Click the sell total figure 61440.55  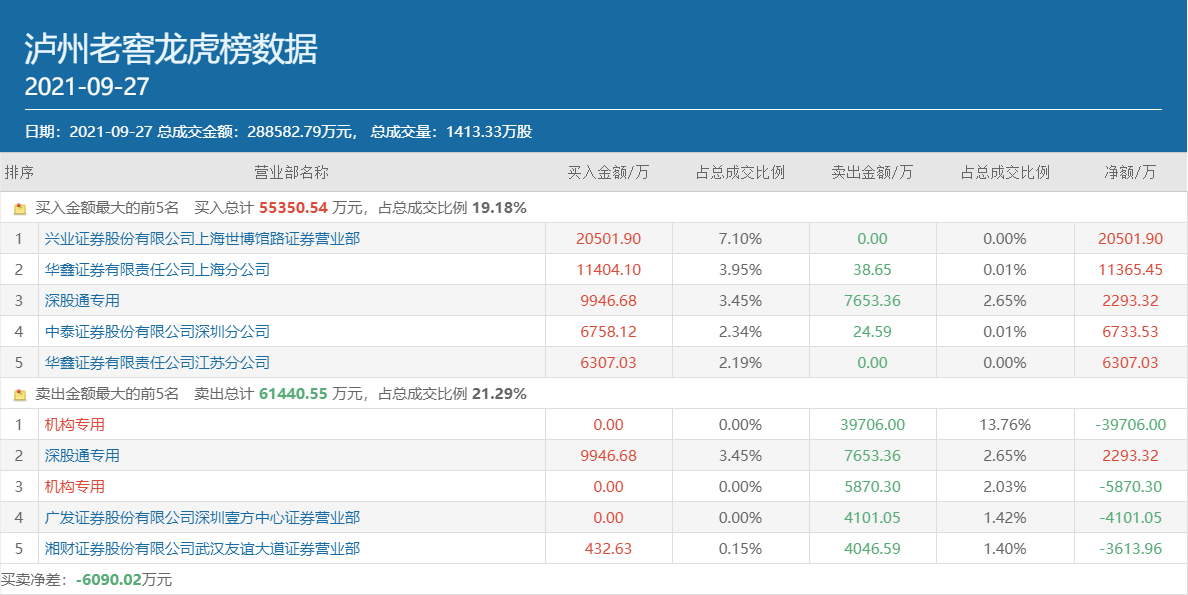click(x=293, y=394)
